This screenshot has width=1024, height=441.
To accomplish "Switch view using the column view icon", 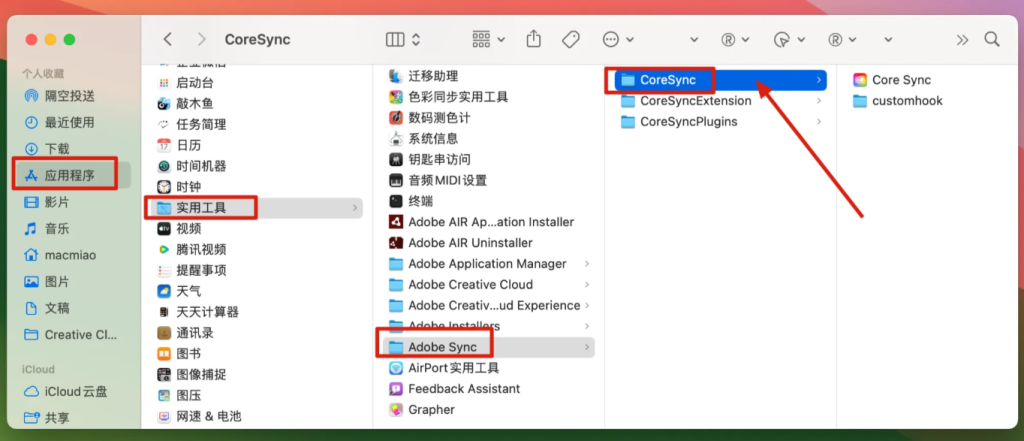I will pos(395,39).
